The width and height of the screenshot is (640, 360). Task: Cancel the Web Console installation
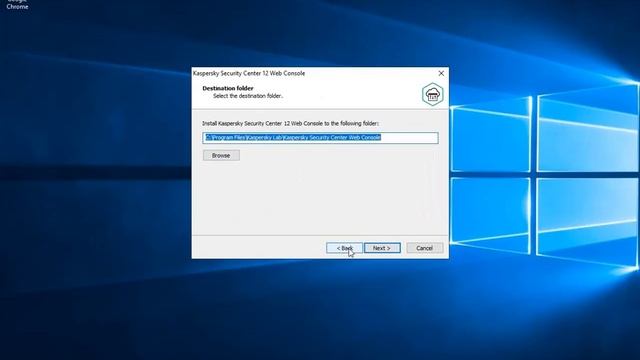pyautogui.click(x=424, y=248)
